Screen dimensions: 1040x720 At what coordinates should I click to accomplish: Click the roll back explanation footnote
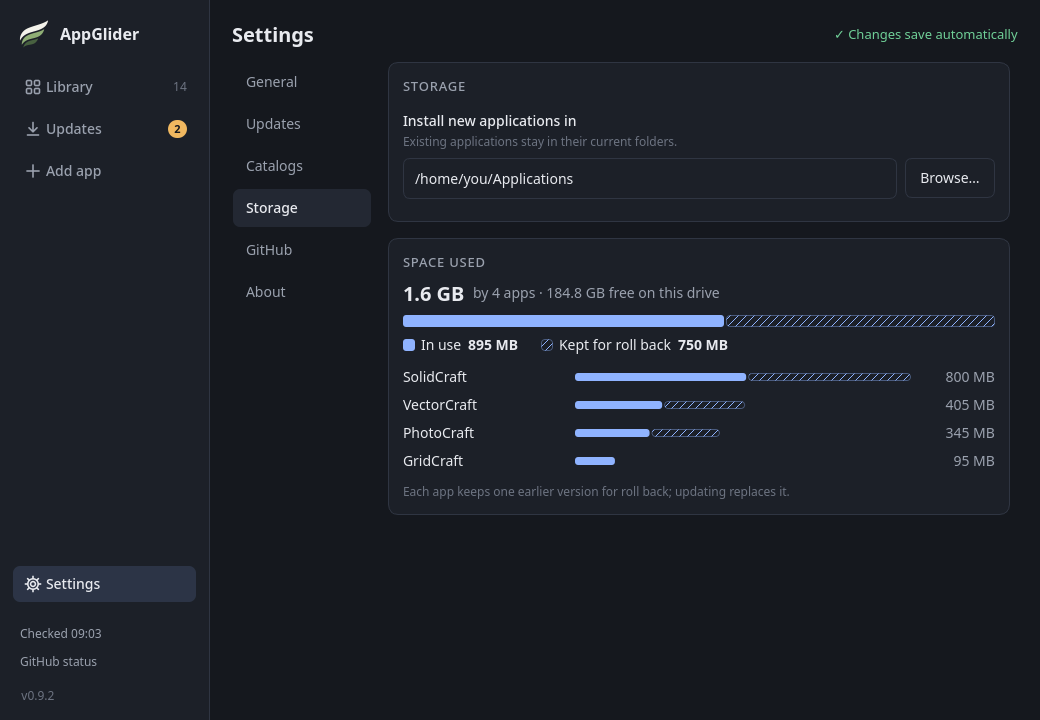coord(596,491)
